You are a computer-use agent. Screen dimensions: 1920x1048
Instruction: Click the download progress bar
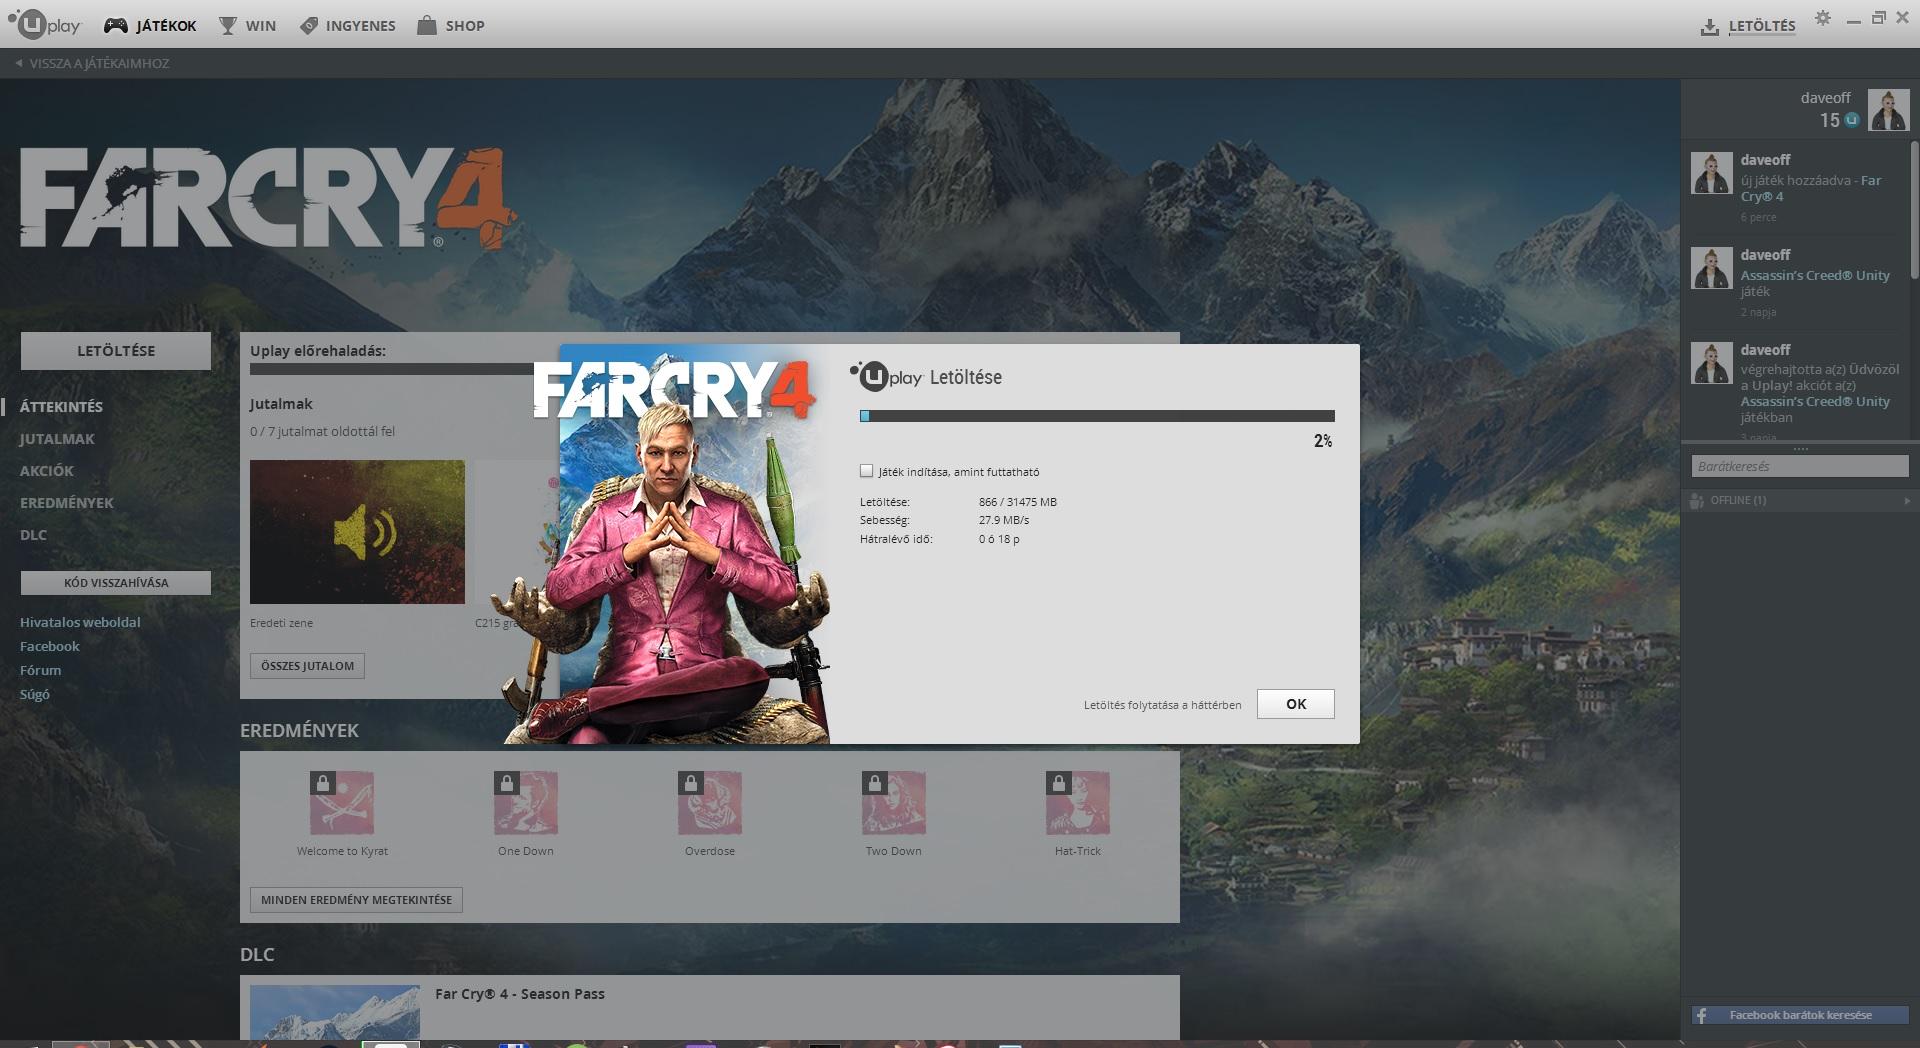(x=1097, y=416)
